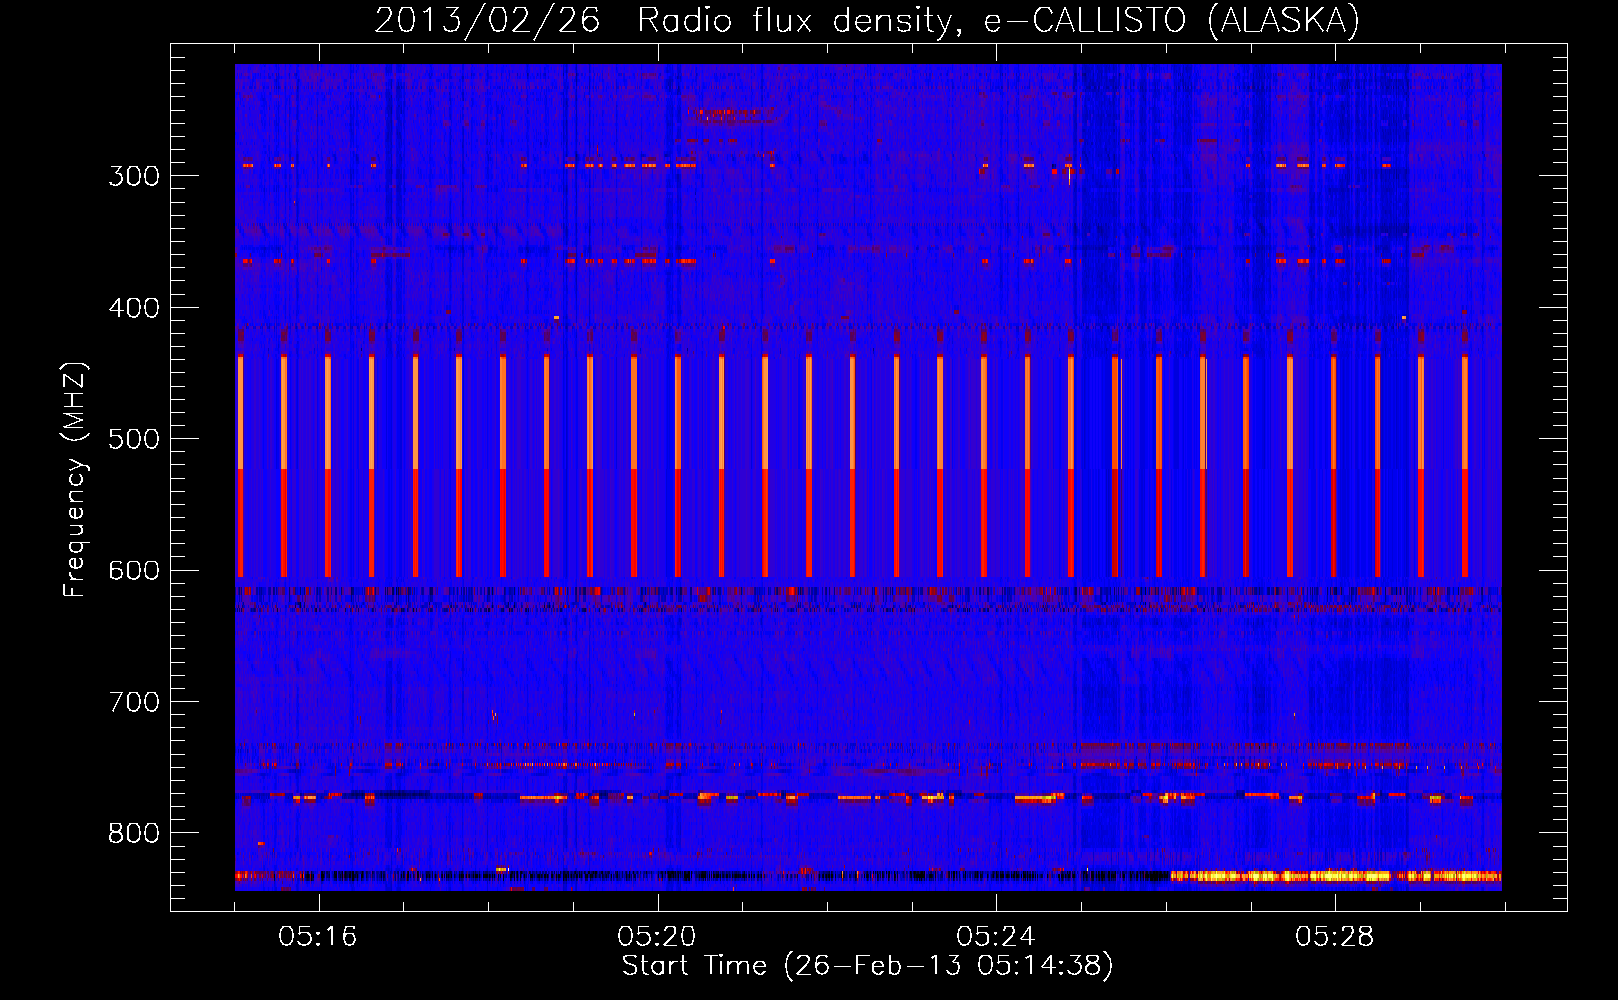Select the 700 frequency tick label
This screenshot has width=1618, height=1000.
tap(134, 702)
